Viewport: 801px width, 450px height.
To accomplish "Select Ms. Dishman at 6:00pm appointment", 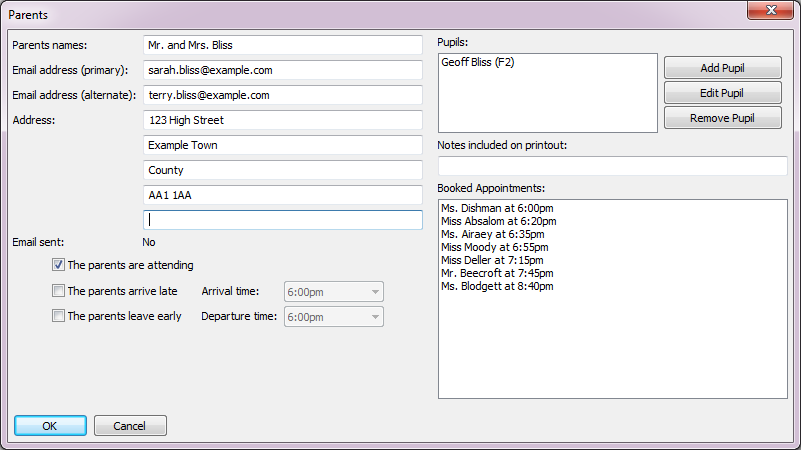I will point(497,208).
